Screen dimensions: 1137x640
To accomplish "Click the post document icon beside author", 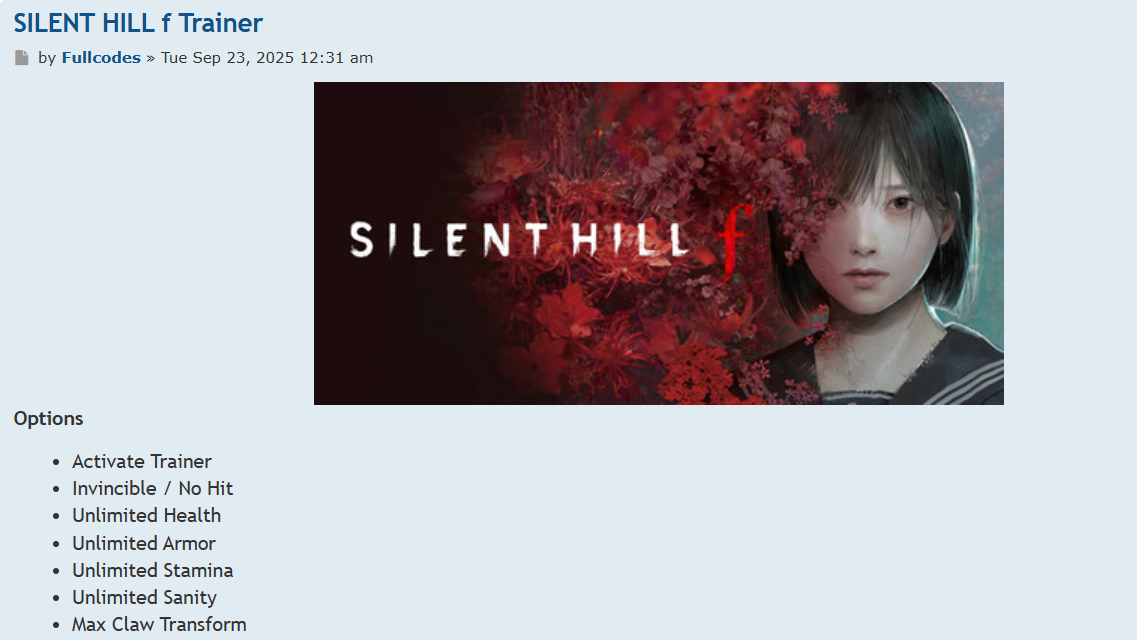I will click(22, 58).
